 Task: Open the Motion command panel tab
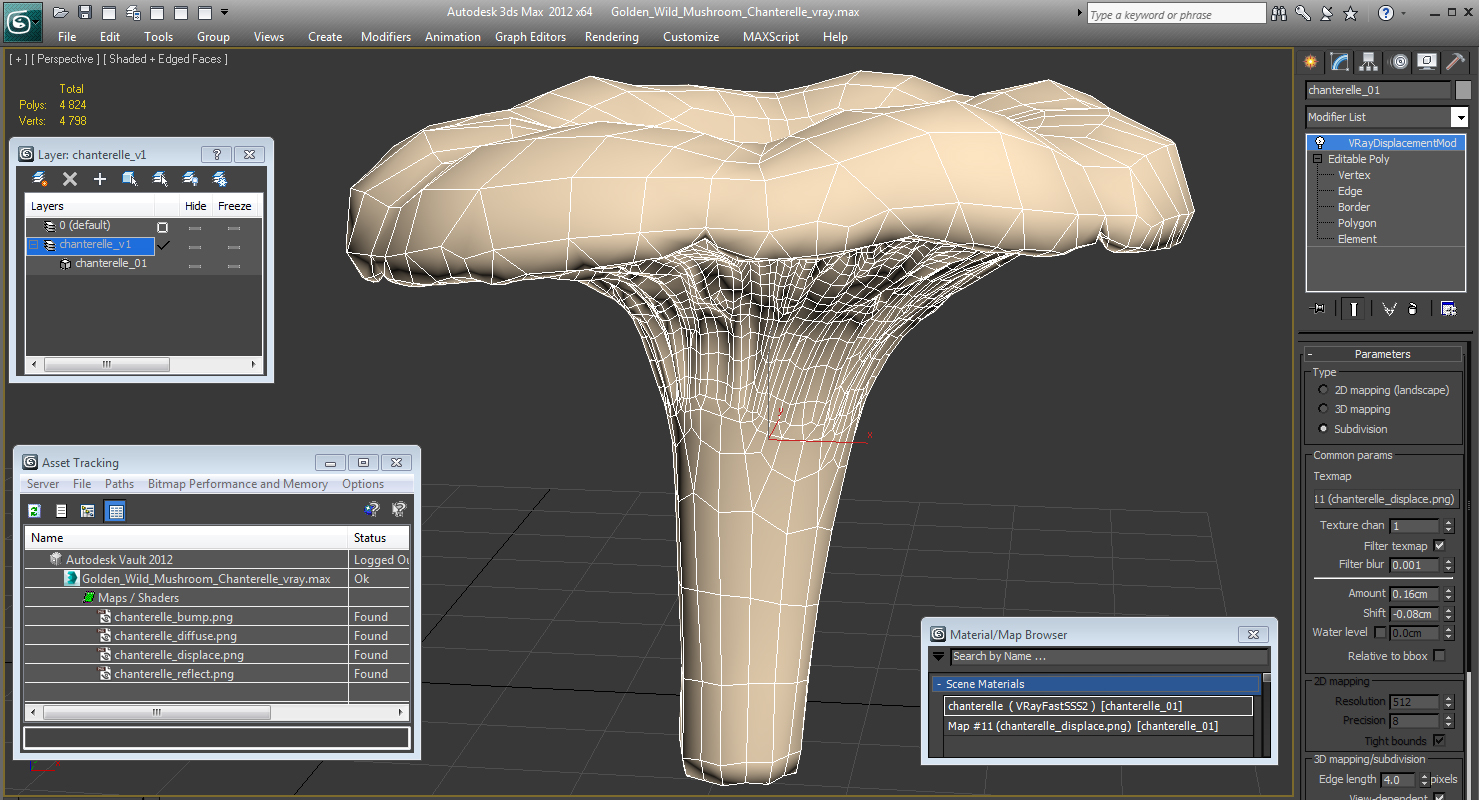coord(1399,62)
